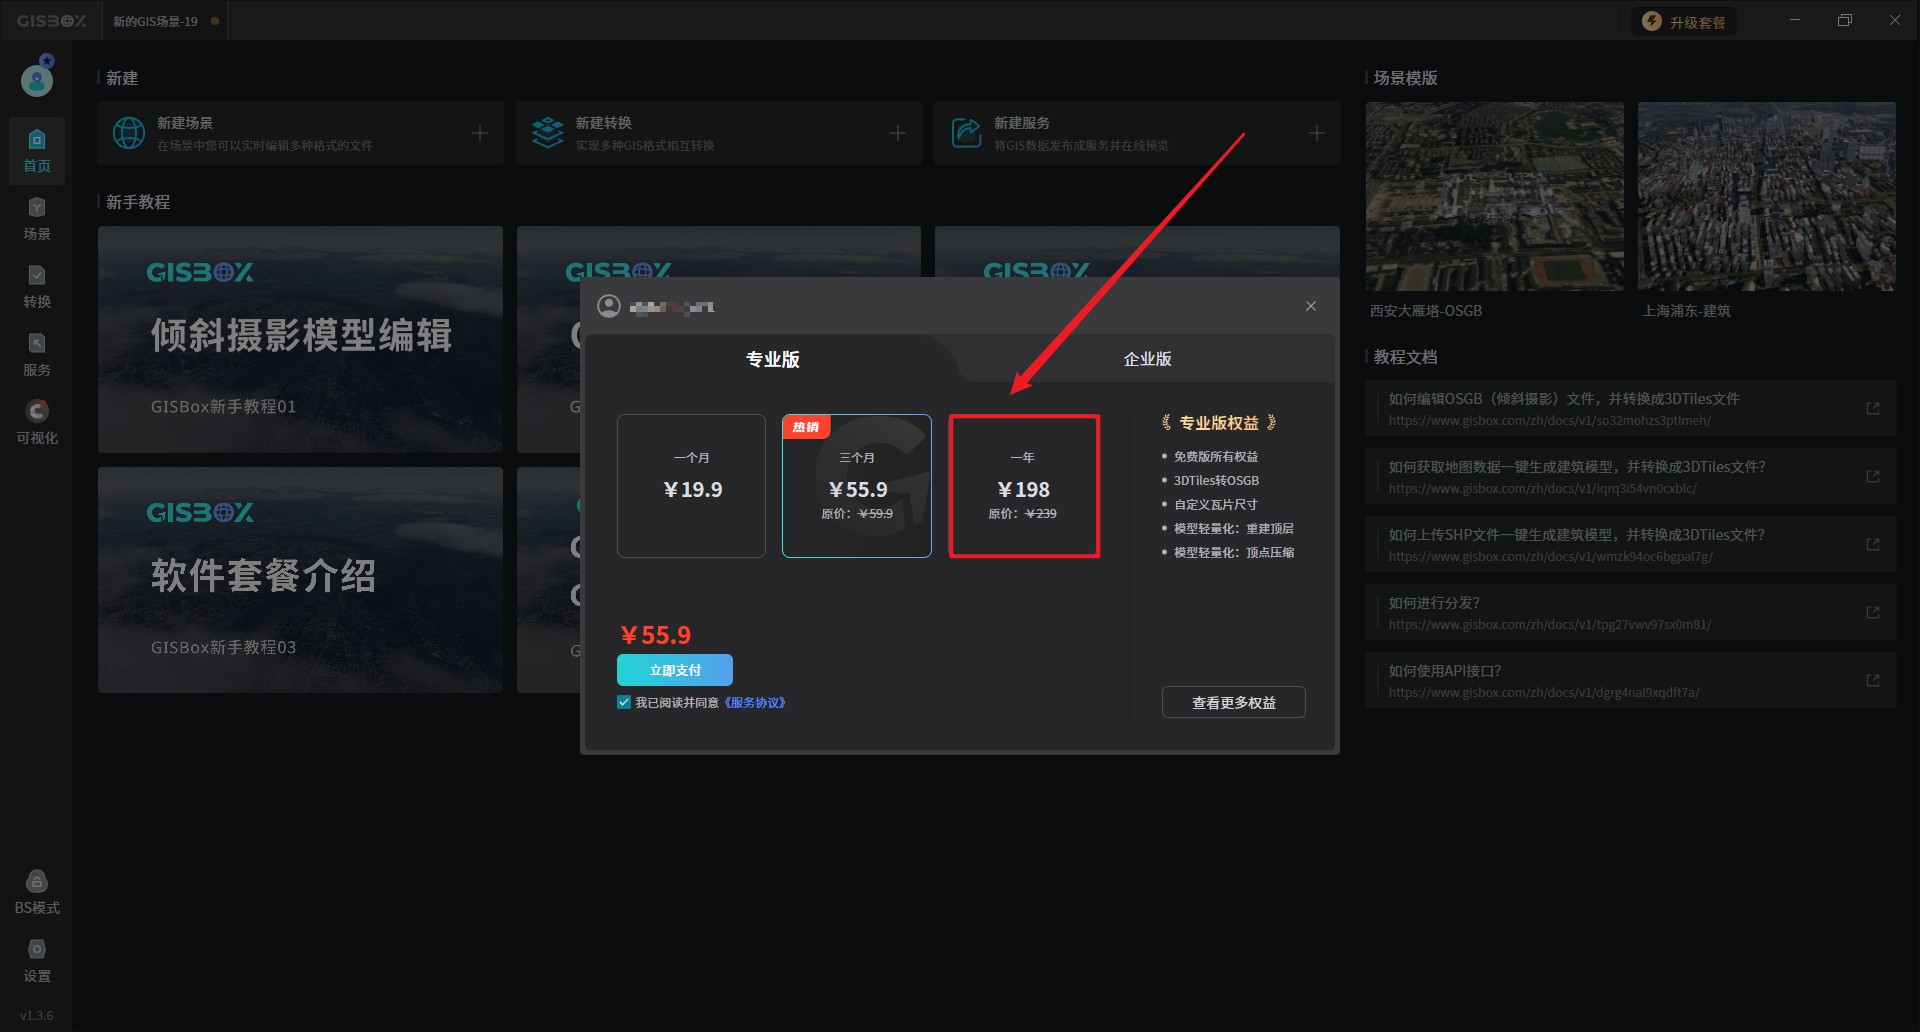Open external icon for 如何上传SHP文件 doc
Viewport: 1920px width, 1032px height.
coord(1873,544)
